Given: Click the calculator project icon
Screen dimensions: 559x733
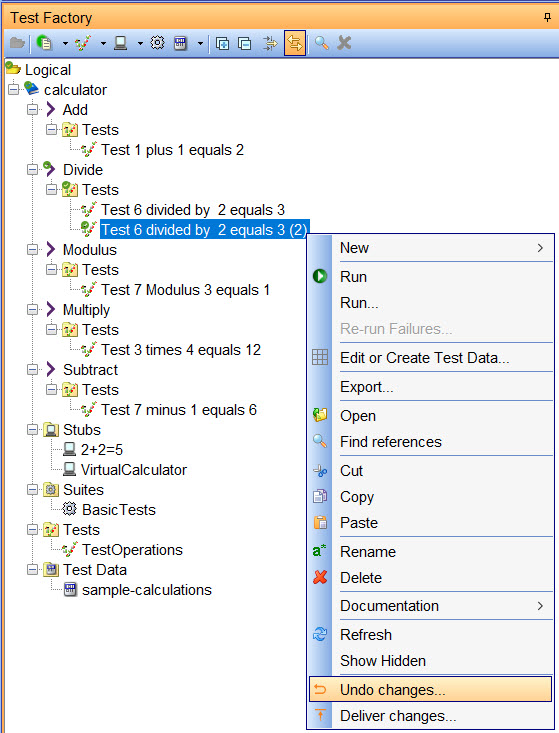Looking at the screenshot, I should tap(31, 88).
